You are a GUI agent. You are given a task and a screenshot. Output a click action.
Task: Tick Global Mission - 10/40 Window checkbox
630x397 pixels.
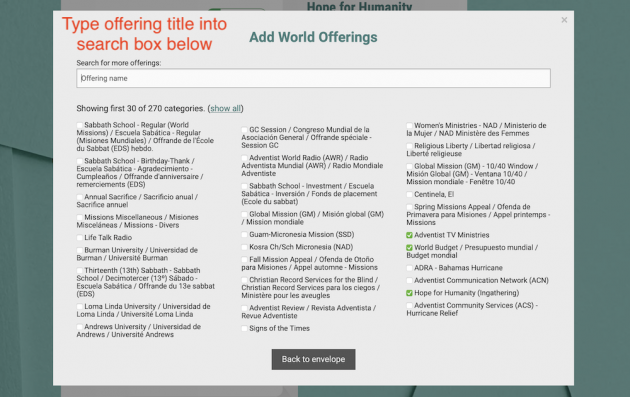point(409,166)
